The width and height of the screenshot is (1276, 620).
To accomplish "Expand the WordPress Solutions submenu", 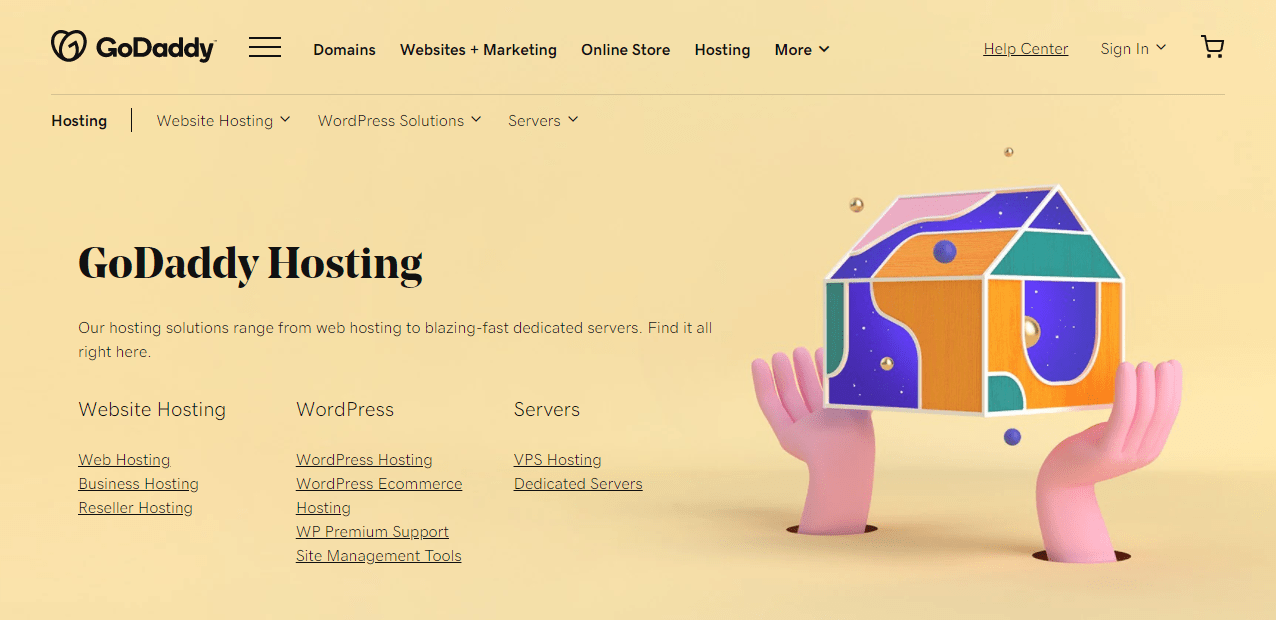I will click(x=399, y=120).
